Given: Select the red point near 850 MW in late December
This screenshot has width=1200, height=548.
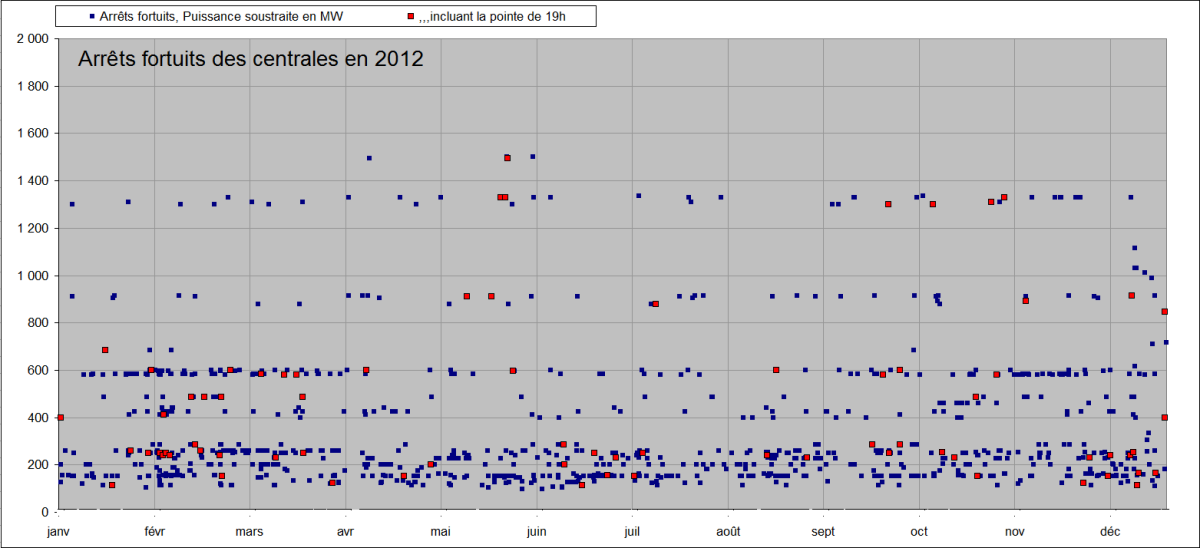Looking at the screenshot, I should coord(1164,312).
